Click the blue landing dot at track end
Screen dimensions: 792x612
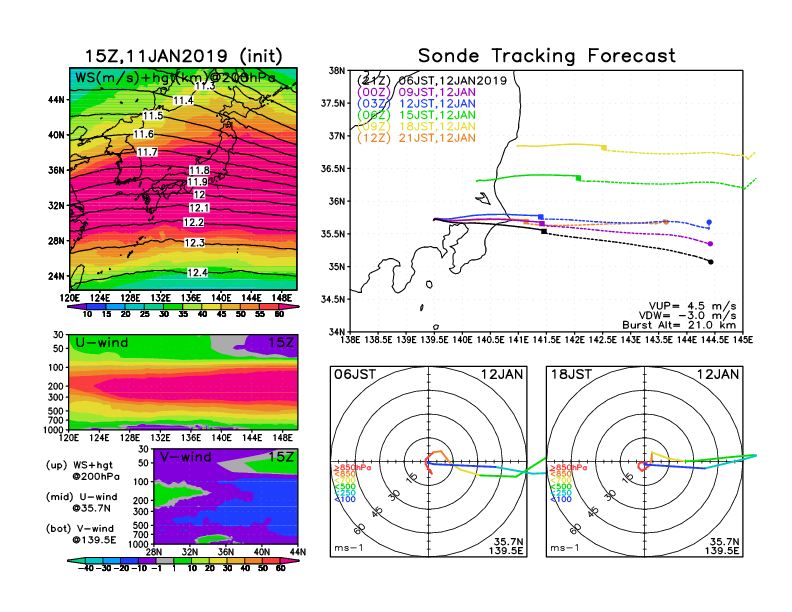(709, 222)
